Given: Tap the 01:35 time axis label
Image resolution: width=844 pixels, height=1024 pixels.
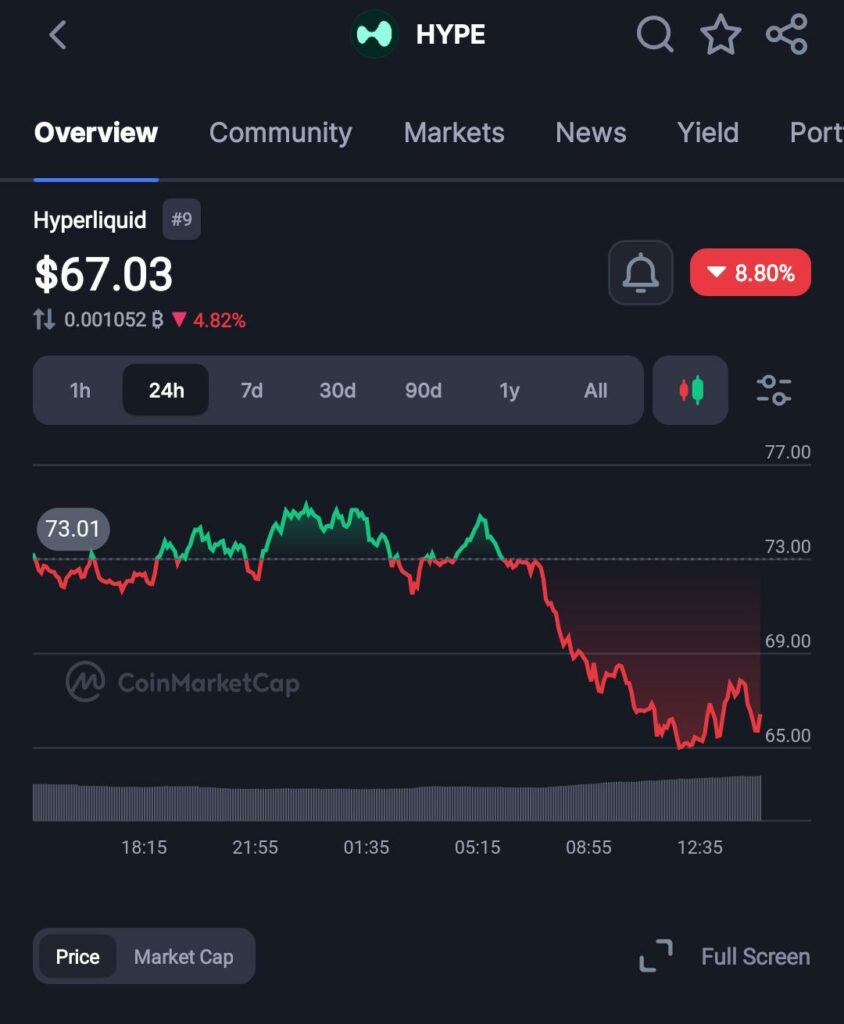Looking at the screenshot, I should tap(366, 848).
